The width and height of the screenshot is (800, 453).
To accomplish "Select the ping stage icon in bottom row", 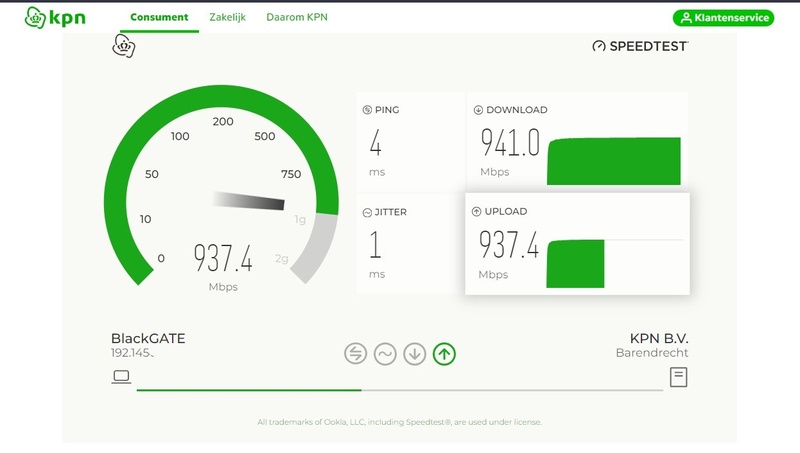I will pos(356,354).
